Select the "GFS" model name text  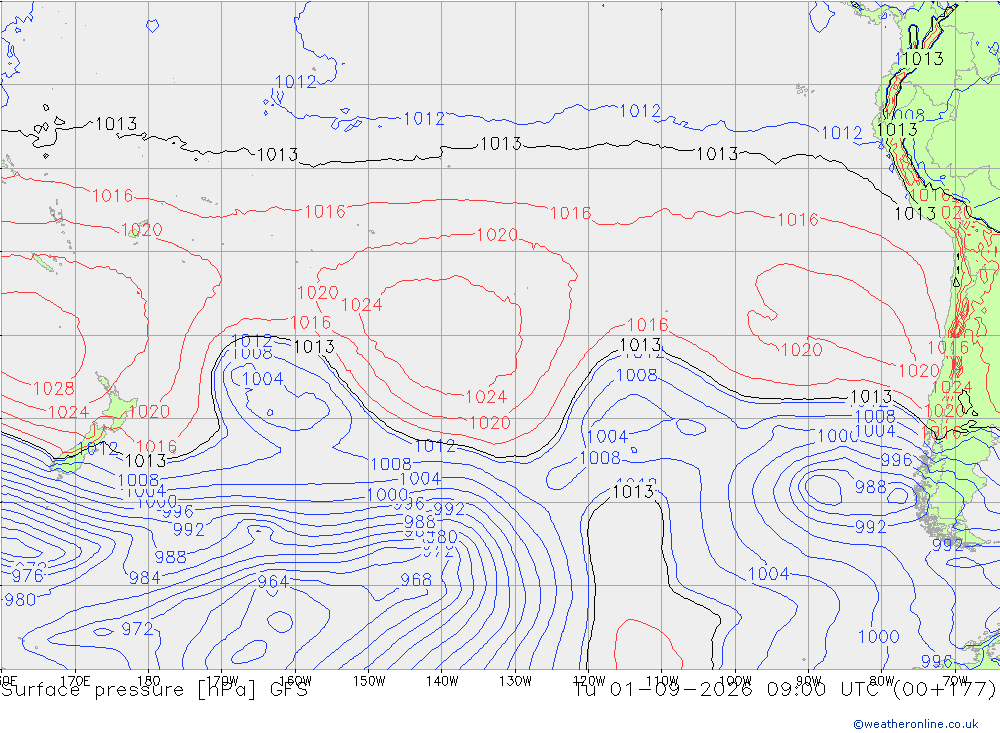(x=289, y=690)
